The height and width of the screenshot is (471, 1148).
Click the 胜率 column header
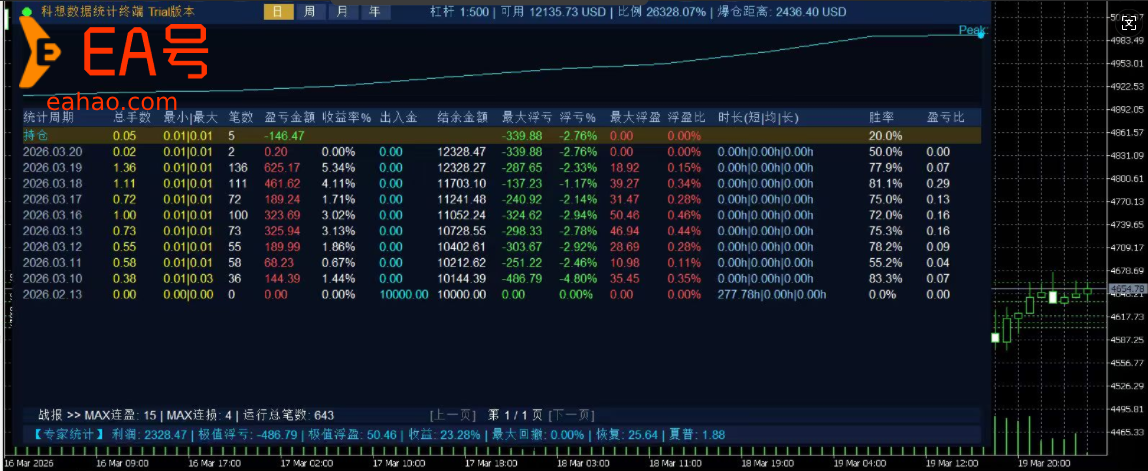pos(881,117)
